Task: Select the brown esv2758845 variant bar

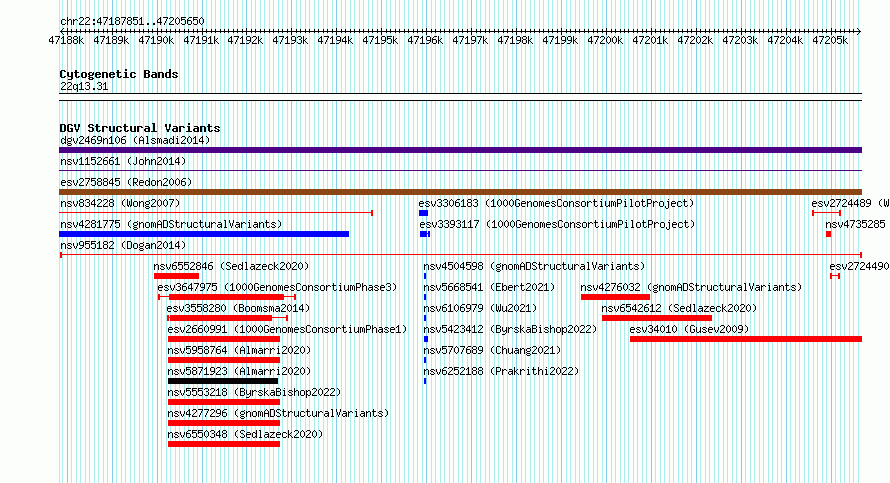Action: click(x=460, y=192)
